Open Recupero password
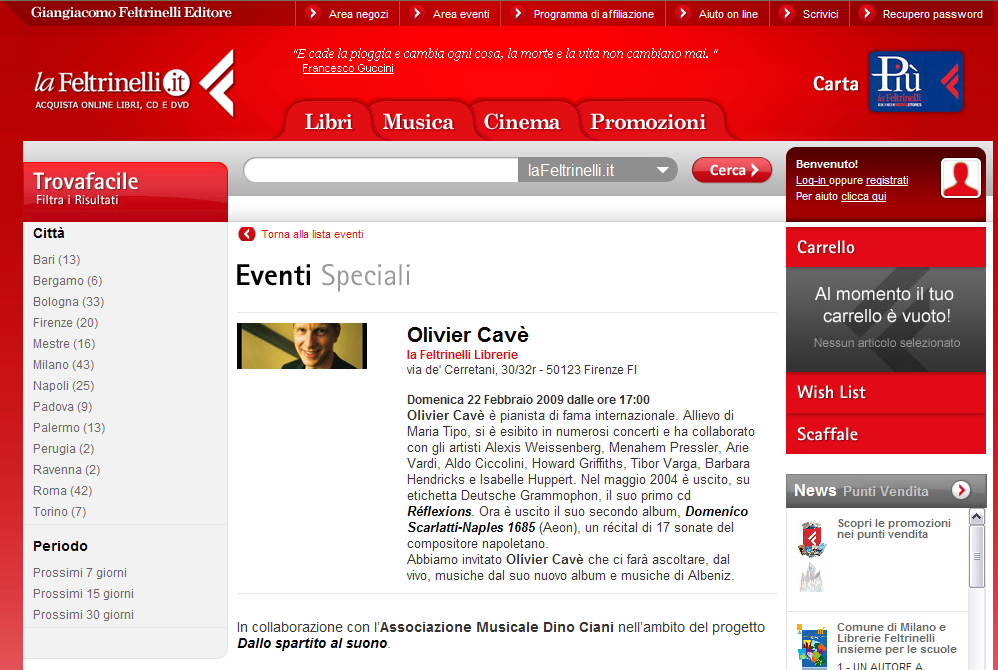 pos(932,14)
